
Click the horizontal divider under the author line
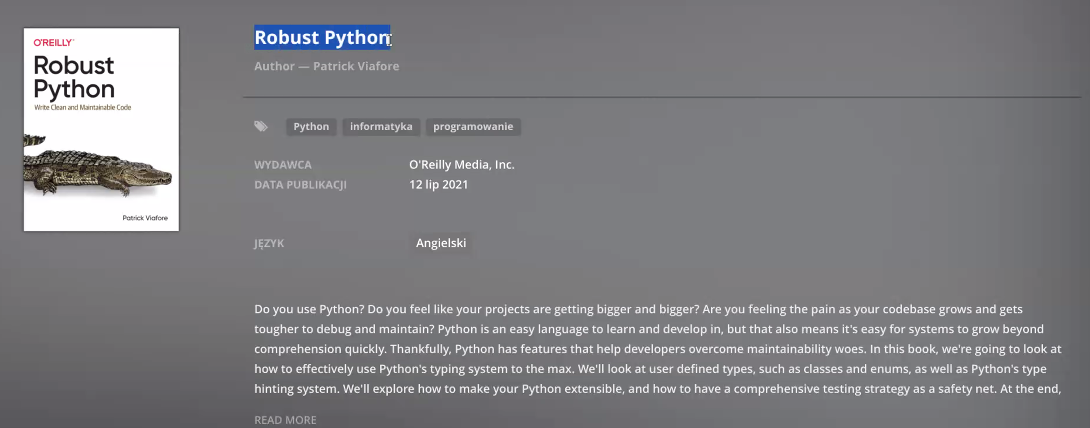[x=662, y=97]
